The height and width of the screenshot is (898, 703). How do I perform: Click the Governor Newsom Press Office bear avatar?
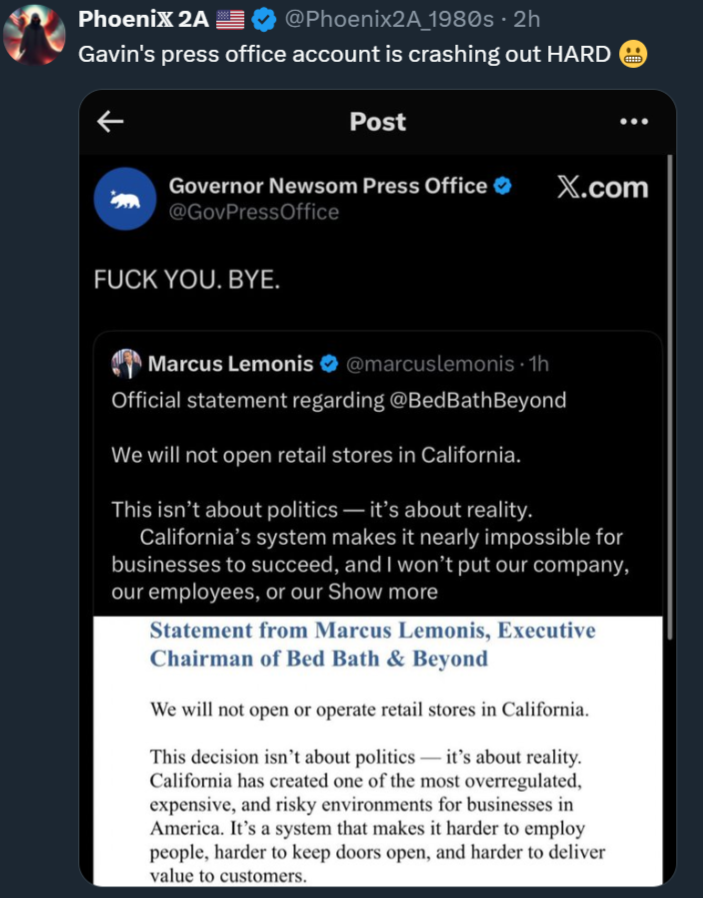pyautogui.click(x=125, y=199)
